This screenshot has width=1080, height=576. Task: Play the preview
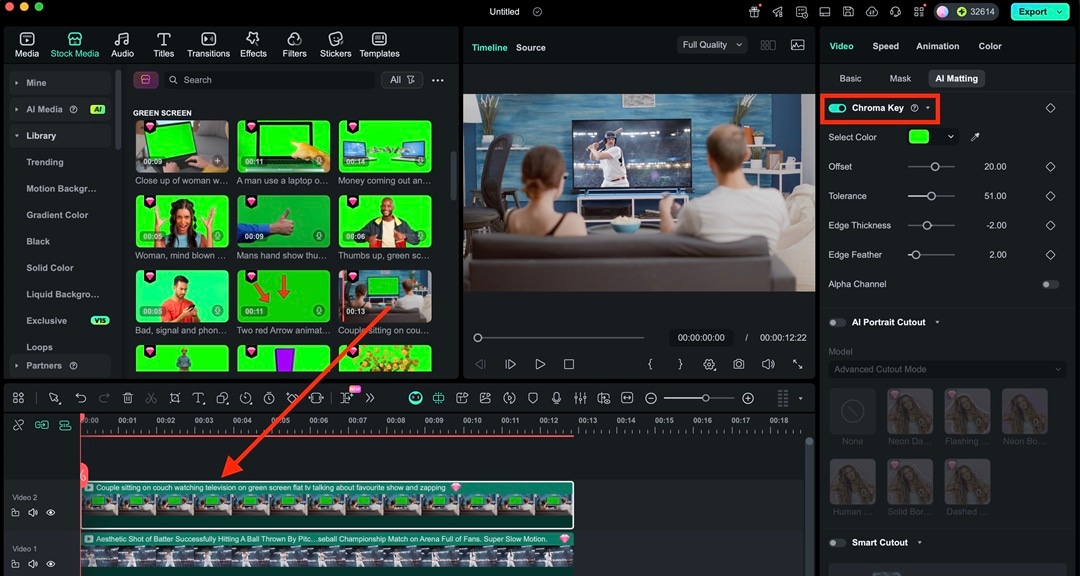[540, 364]
